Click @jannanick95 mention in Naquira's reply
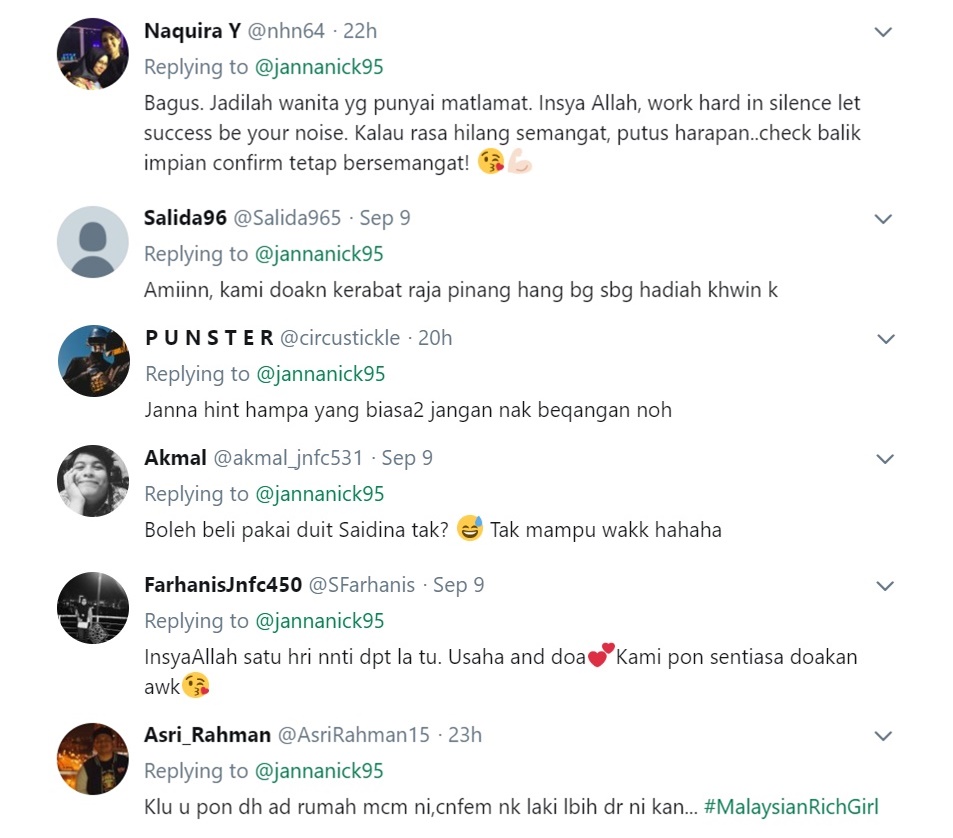 [x=319, y=67]
